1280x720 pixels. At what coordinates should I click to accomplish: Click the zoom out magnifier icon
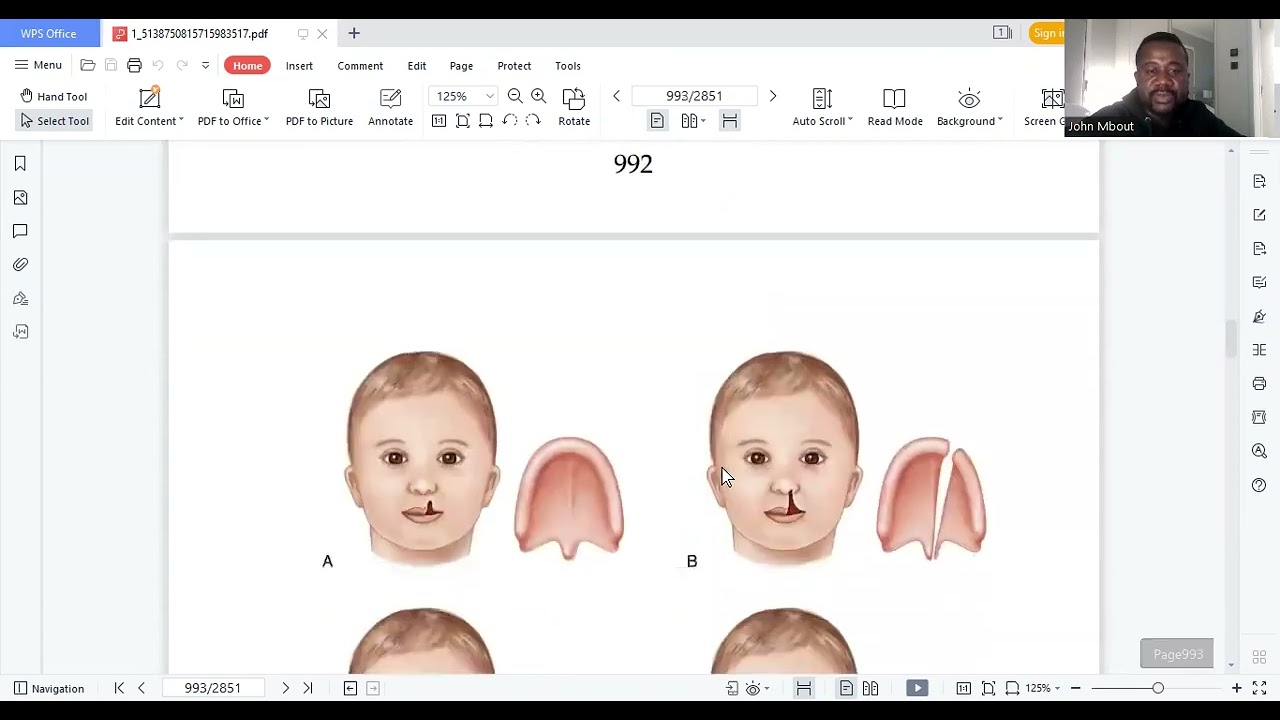[x=515, y=96]
